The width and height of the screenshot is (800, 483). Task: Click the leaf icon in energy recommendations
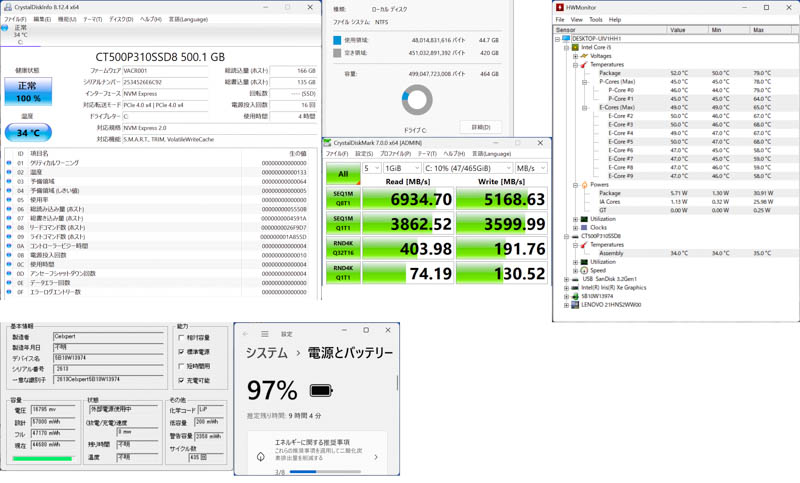coord(261,457)
